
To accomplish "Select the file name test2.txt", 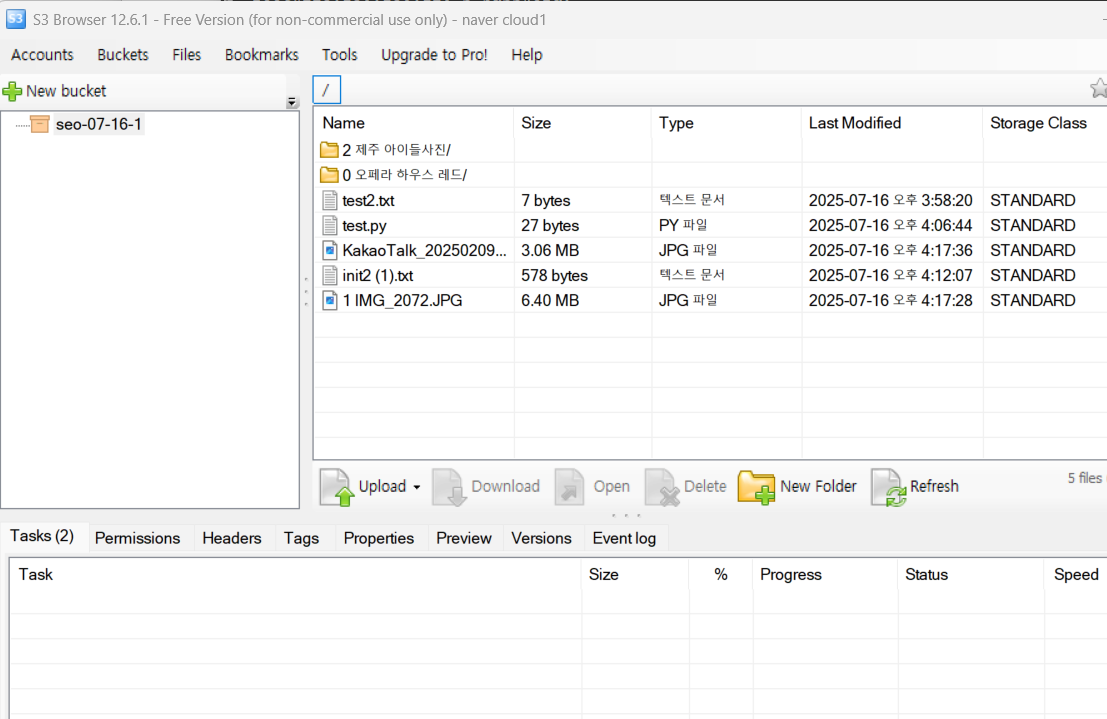I will [x=369, y=201].
